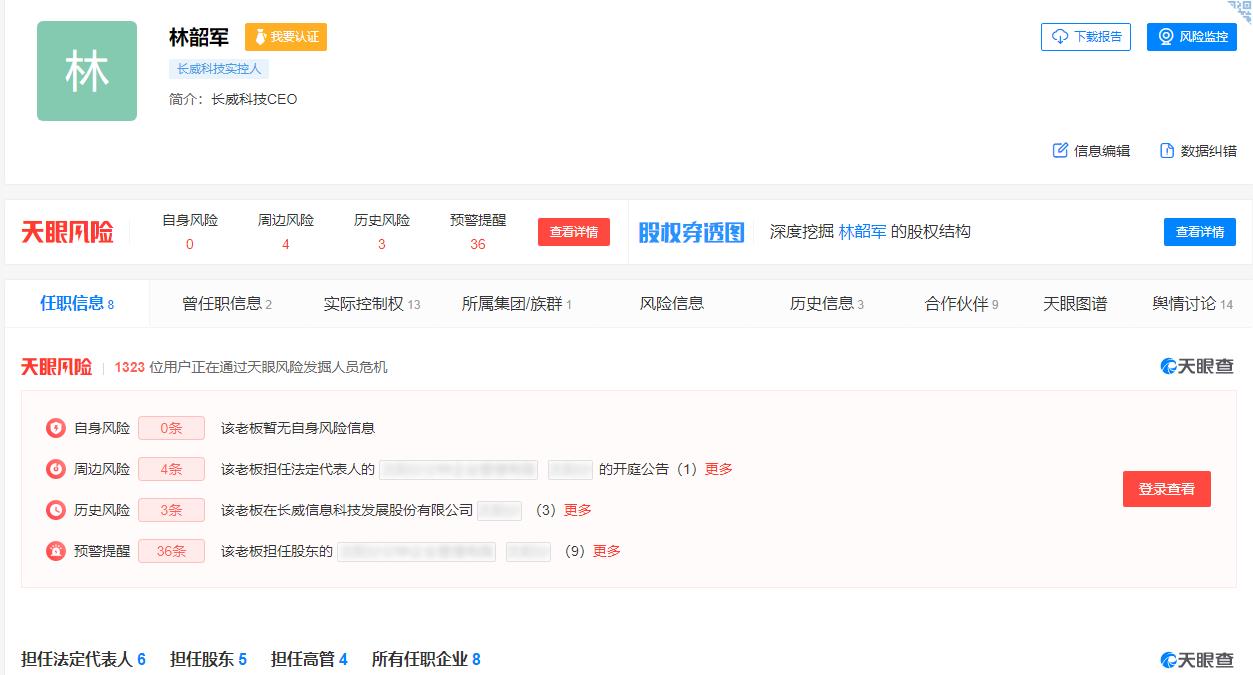Switch to the 舆情讨论 tab
Image resolution: width=1253 pixels, height=675 pixels.
pos(1193,304)
